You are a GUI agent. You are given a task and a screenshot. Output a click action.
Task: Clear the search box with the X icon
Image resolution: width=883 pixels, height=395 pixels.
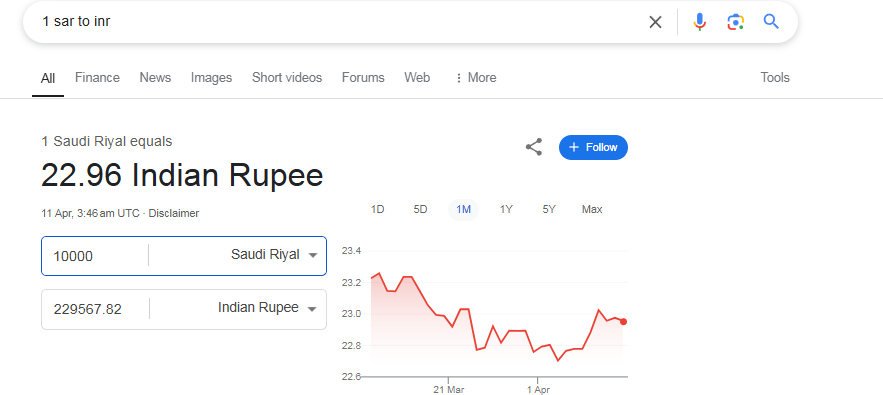click(x=655, y=22)
